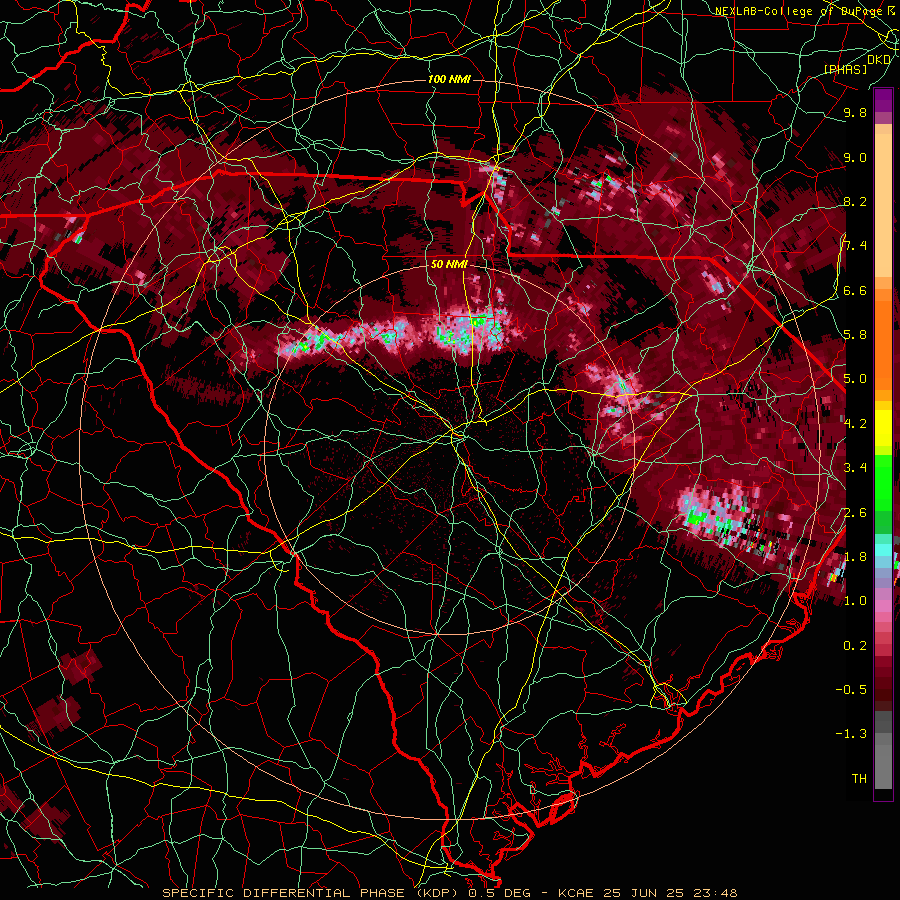This screenshot has height=900, width=900.
Task: Click the 1.8 value on the color scale
Action: [855, 557]
